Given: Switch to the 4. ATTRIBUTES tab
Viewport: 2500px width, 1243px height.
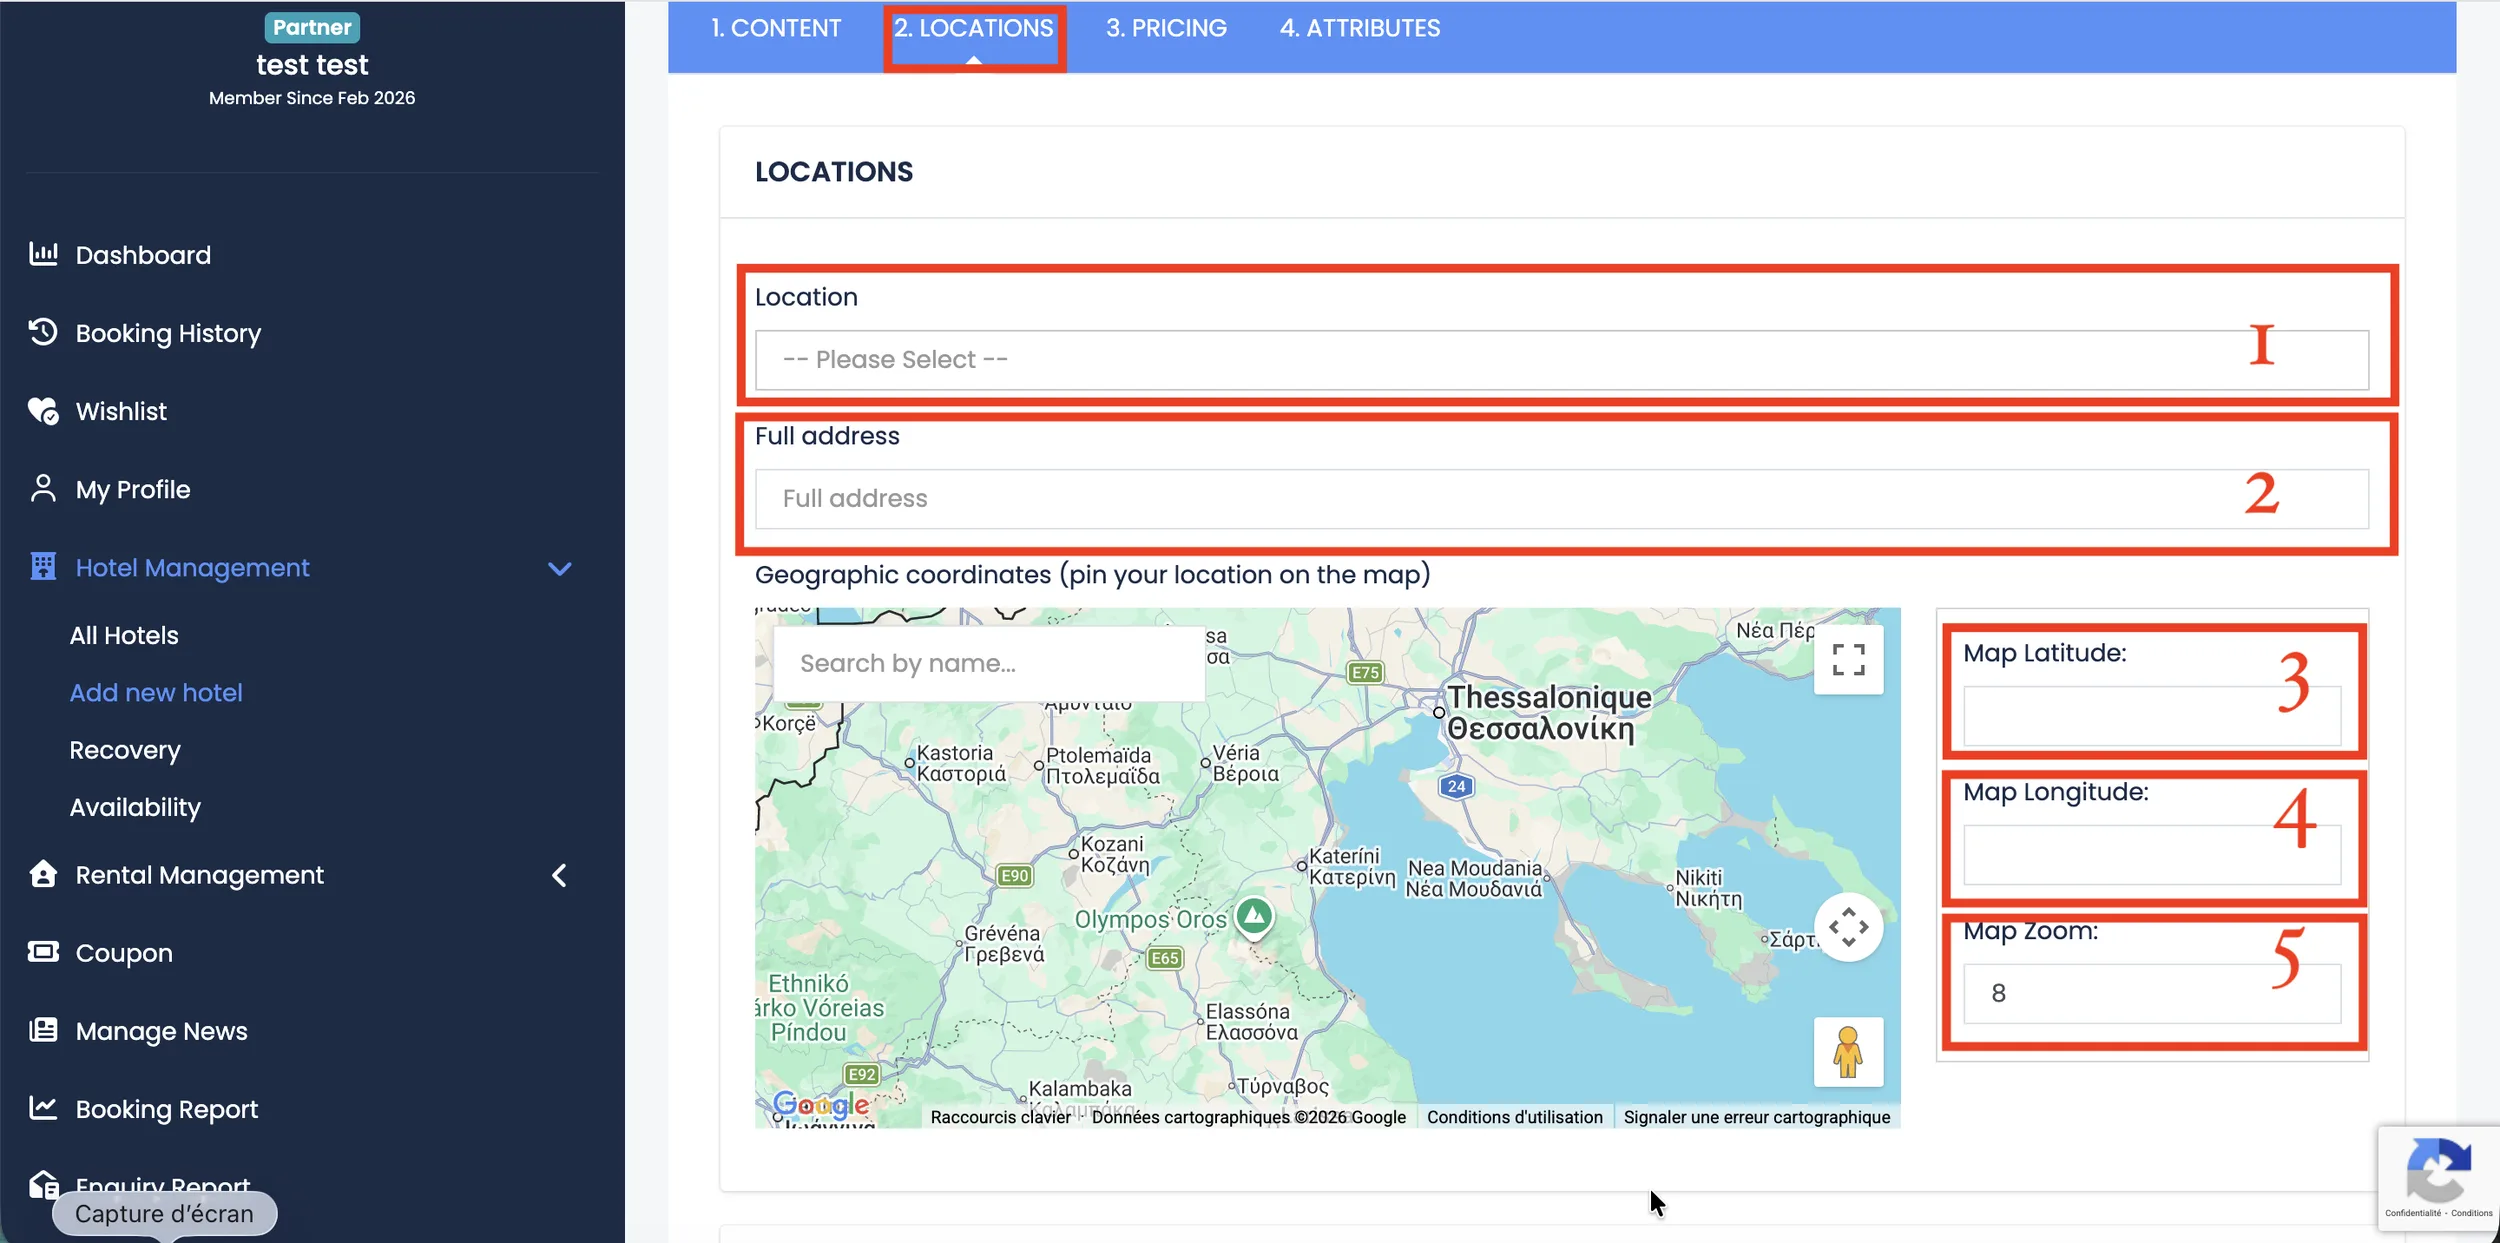Looking at the screenshot, I should (x=1360, y=28).
